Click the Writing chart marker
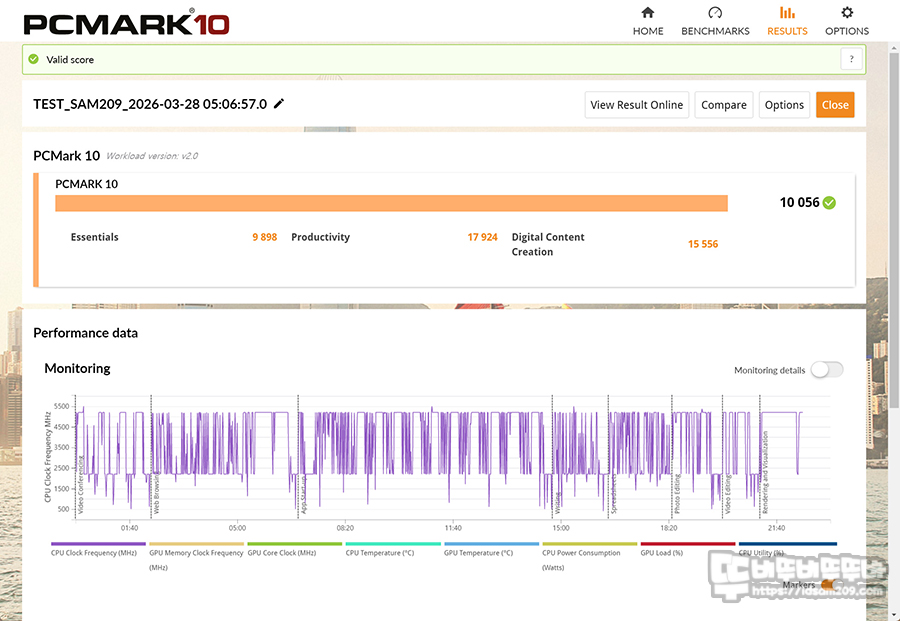 click(557, 502)
